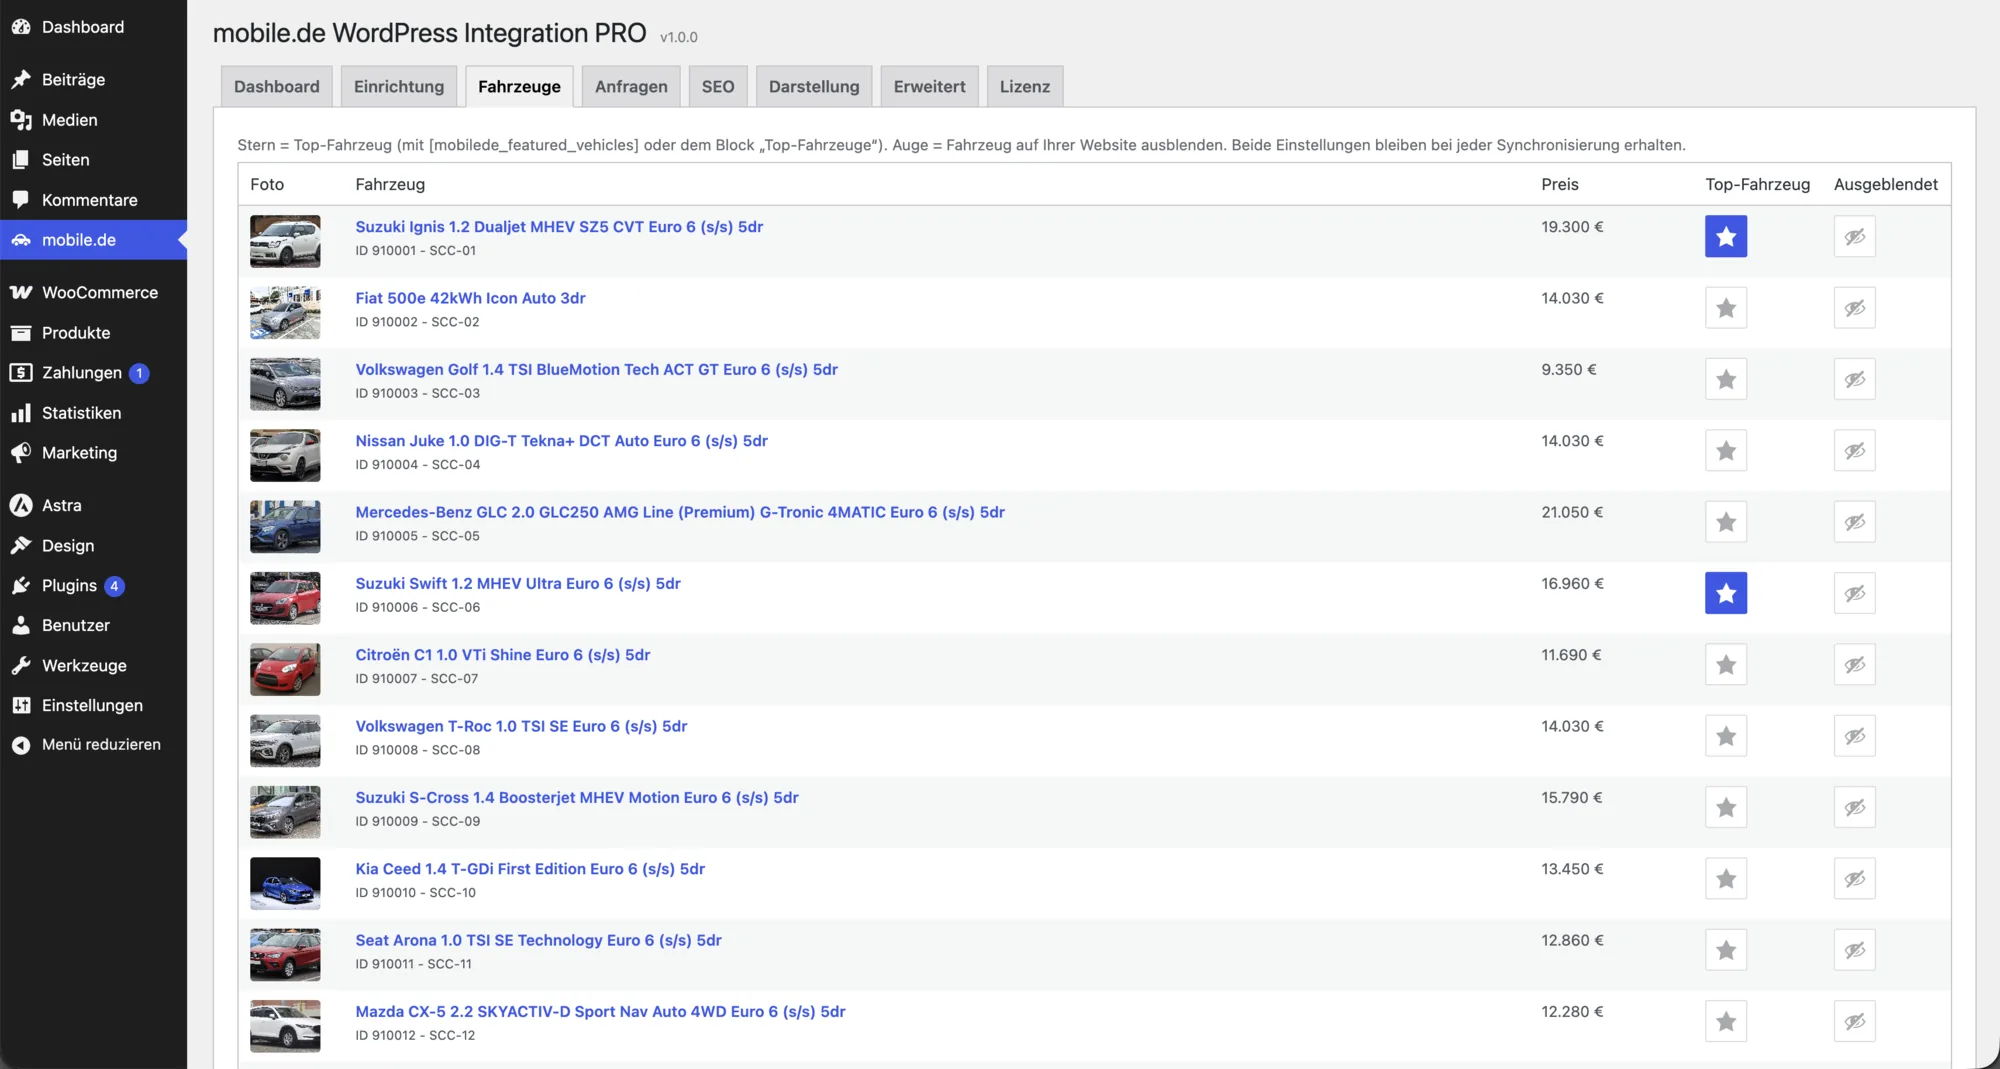Open Plugins in the sidebar
Screen dimensions: 2000x1069
69,586
